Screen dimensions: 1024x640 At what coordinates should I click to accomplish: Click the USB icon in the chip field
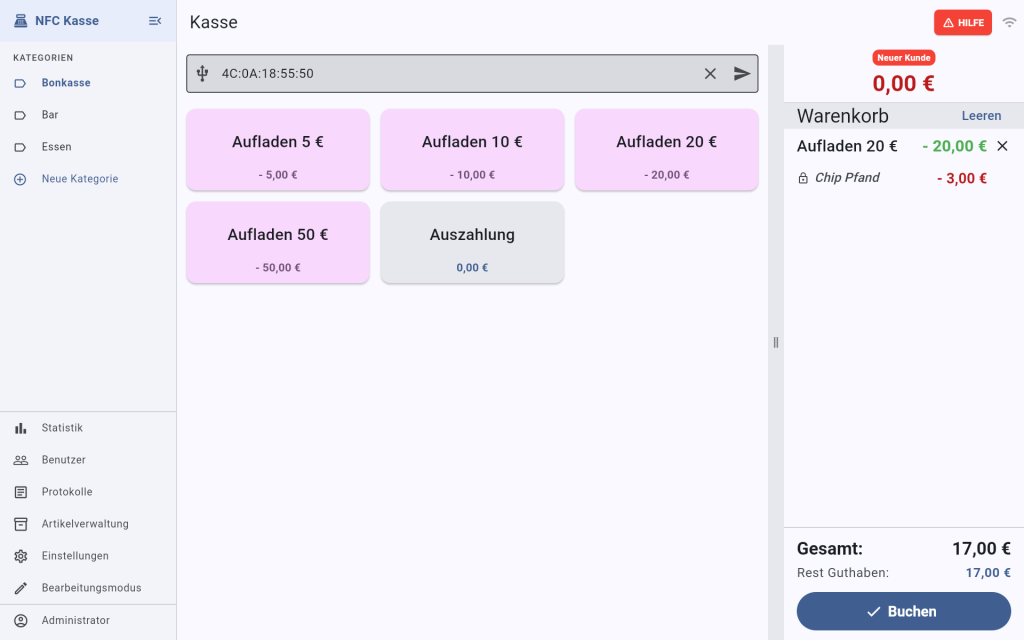(x=202, y=74)
